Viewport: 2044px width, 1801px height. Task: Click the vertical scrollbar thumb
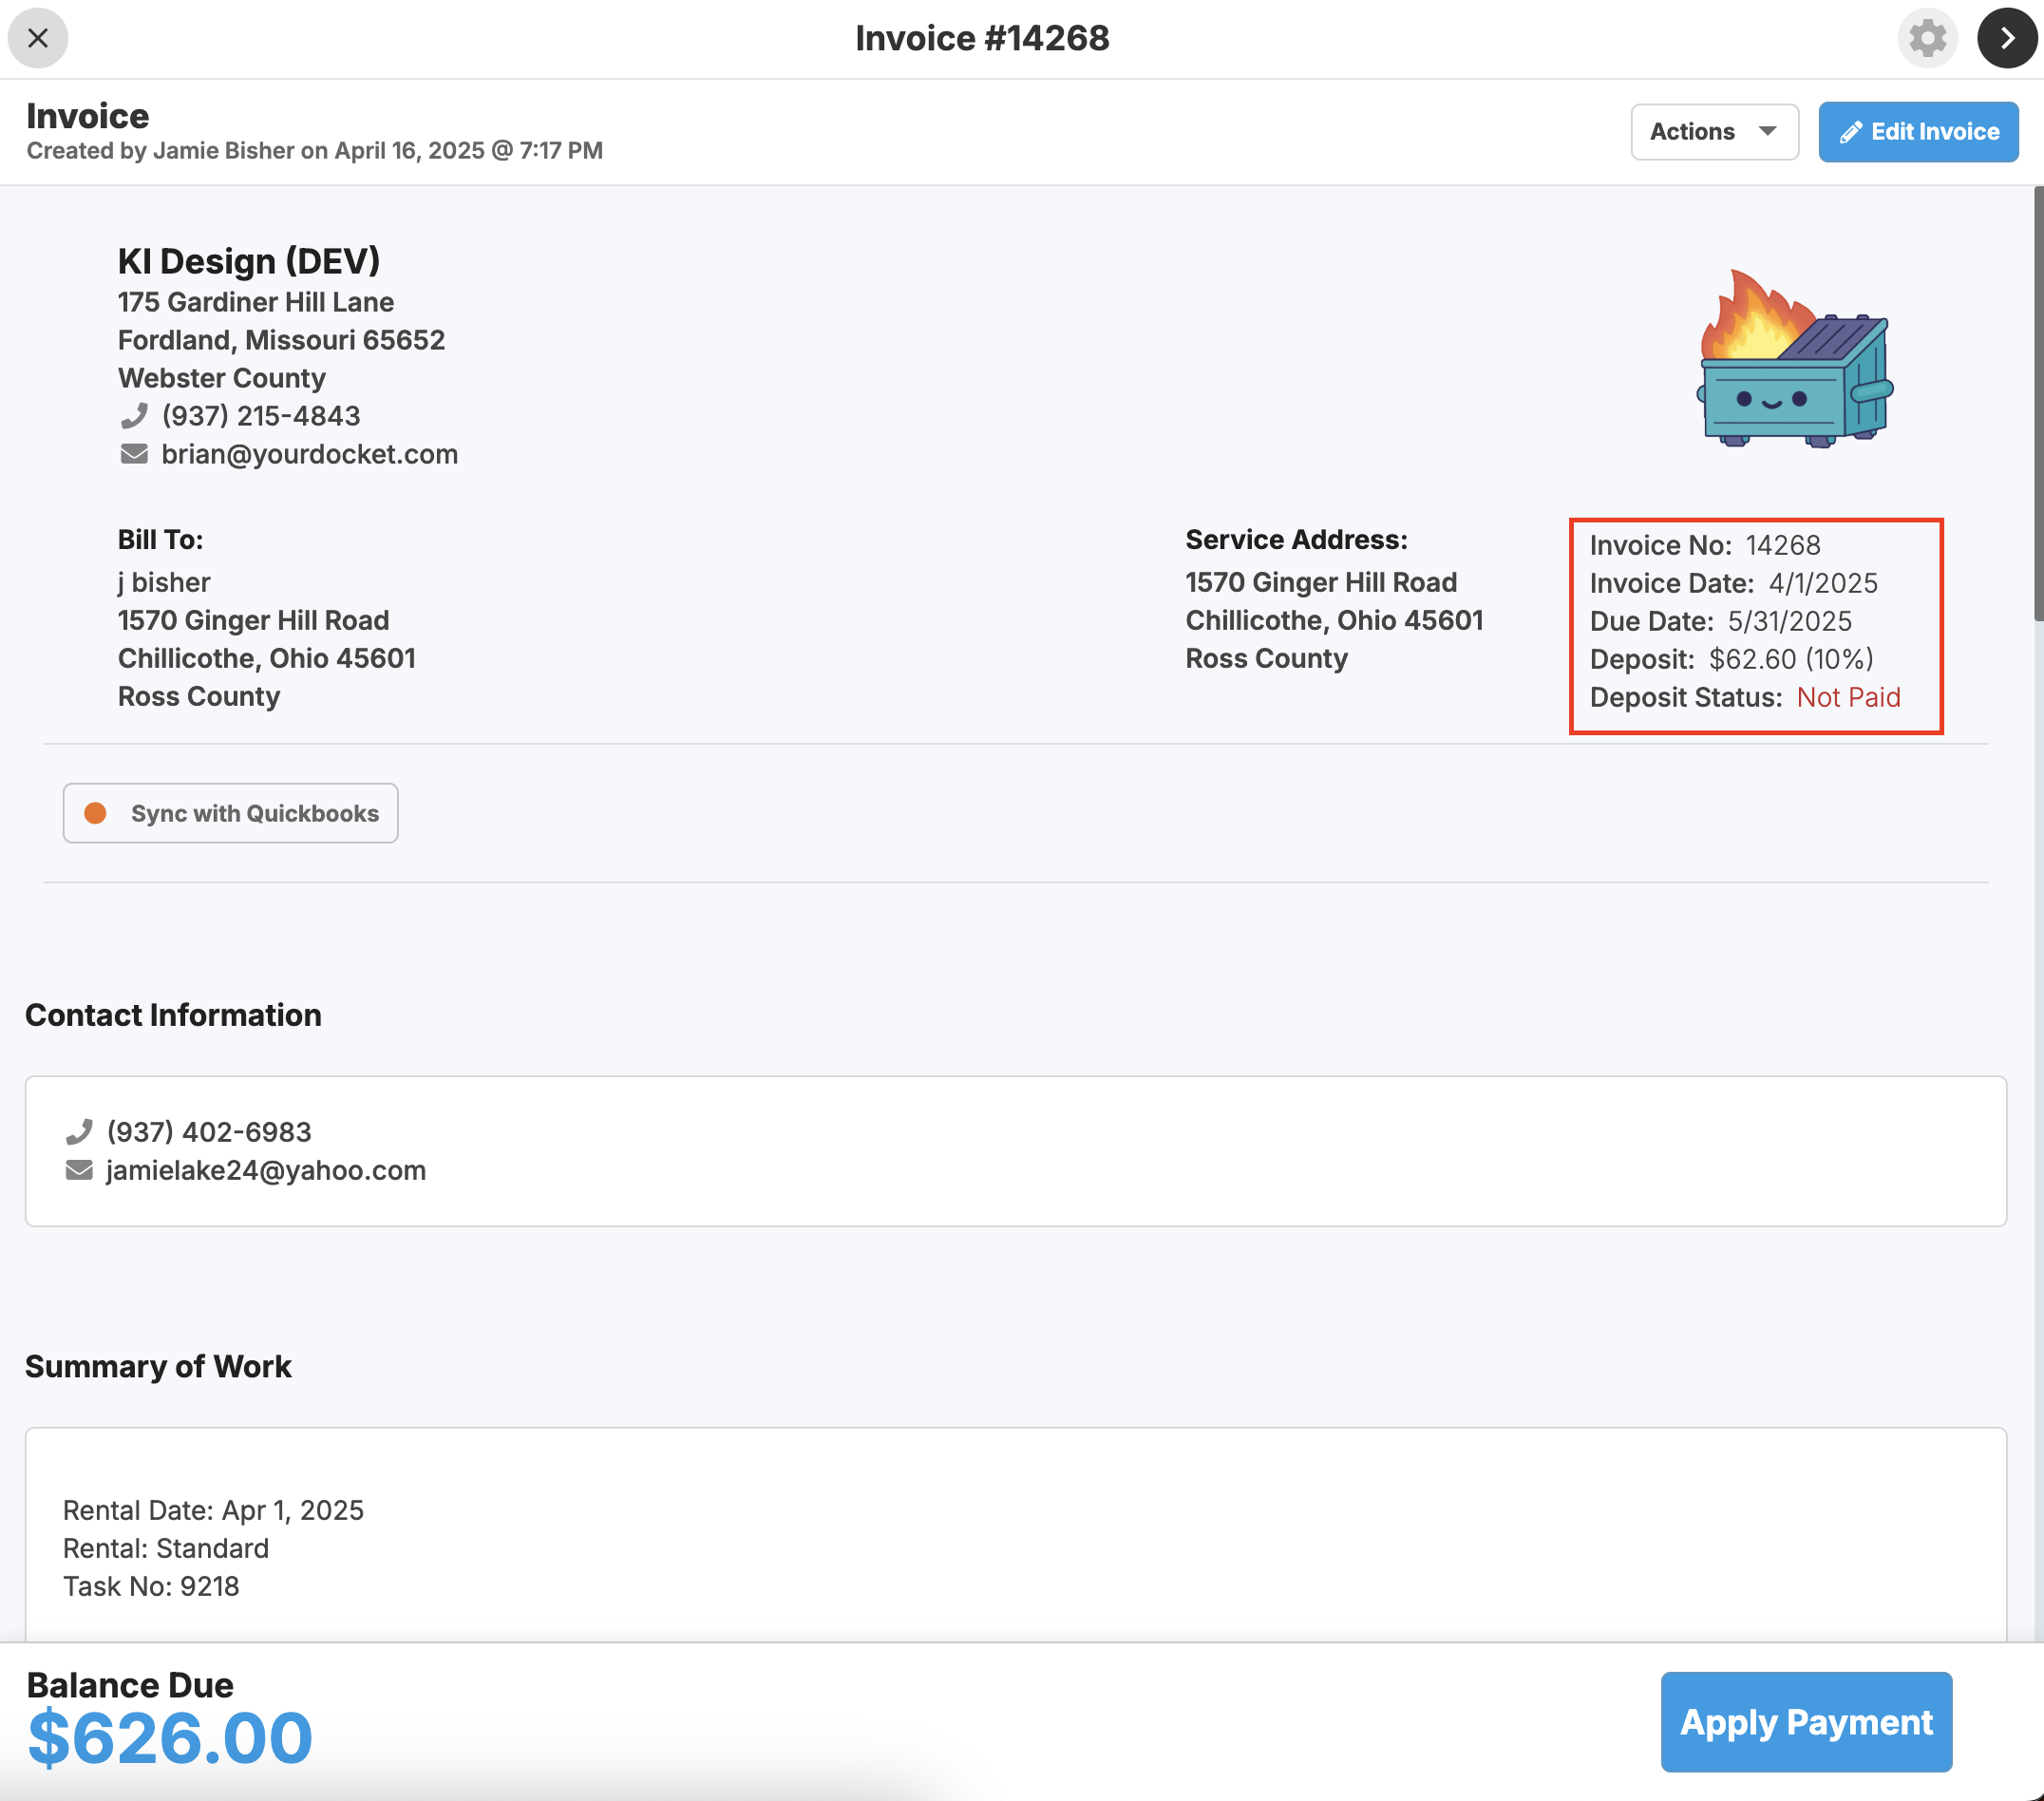[x=2038, y=404]
